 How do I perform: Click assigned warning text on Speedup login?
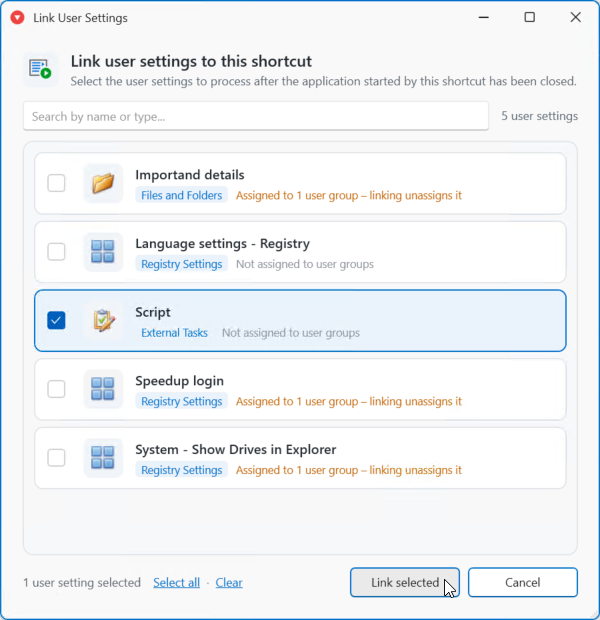pyautogui.click(x=349, y=401)
